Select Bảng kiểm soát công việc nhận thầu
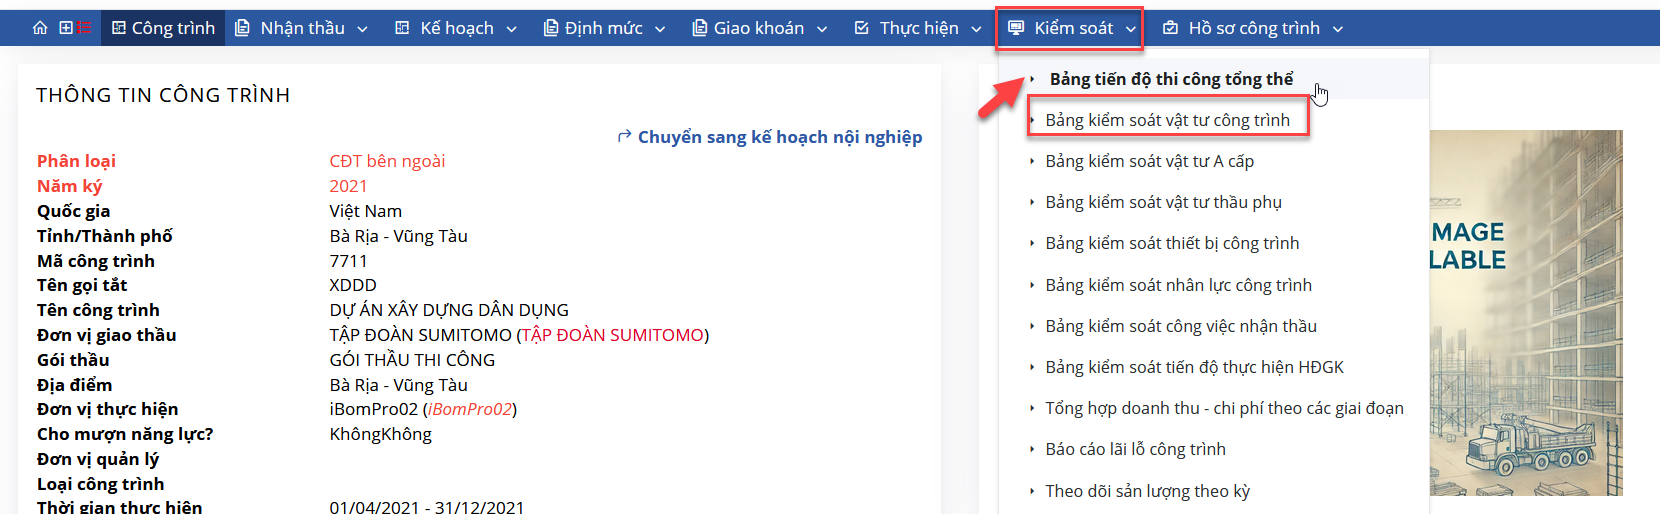Screen dimensions: 1660x514 pos(1181,326)
